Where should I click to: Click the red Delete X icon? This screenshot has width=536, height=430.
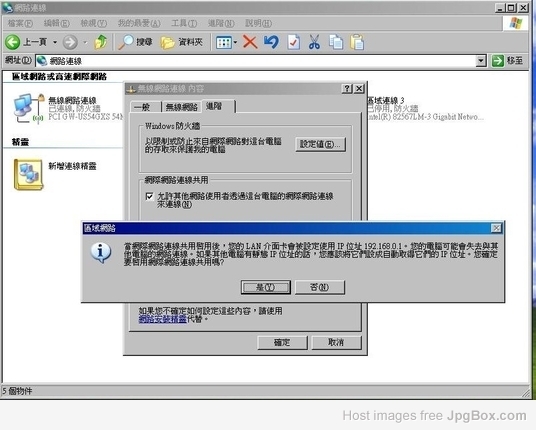(x=250, y=42)
